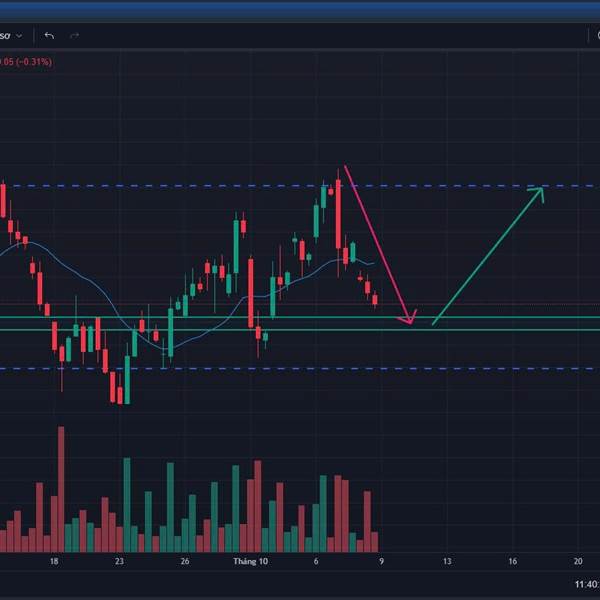This screenshot has height=600, width=600.
Task: Open the dropdown chevron beside "sơ"
Action: point(19,36)
